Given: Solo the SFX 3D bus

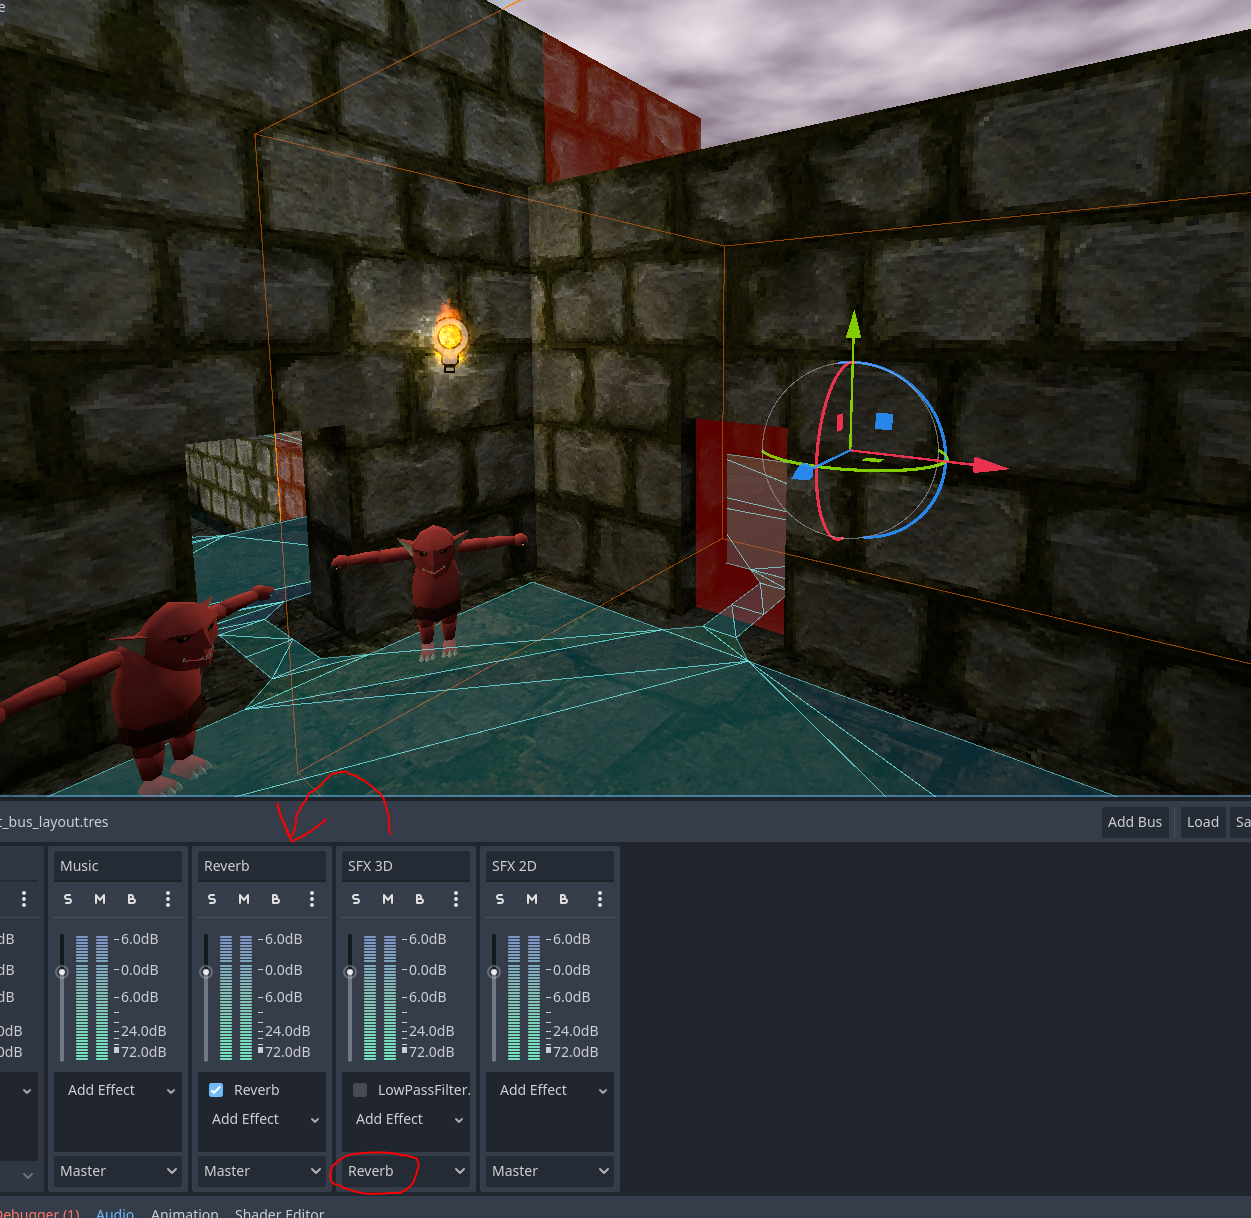Looking at the screenshot, I should [356, 899].
